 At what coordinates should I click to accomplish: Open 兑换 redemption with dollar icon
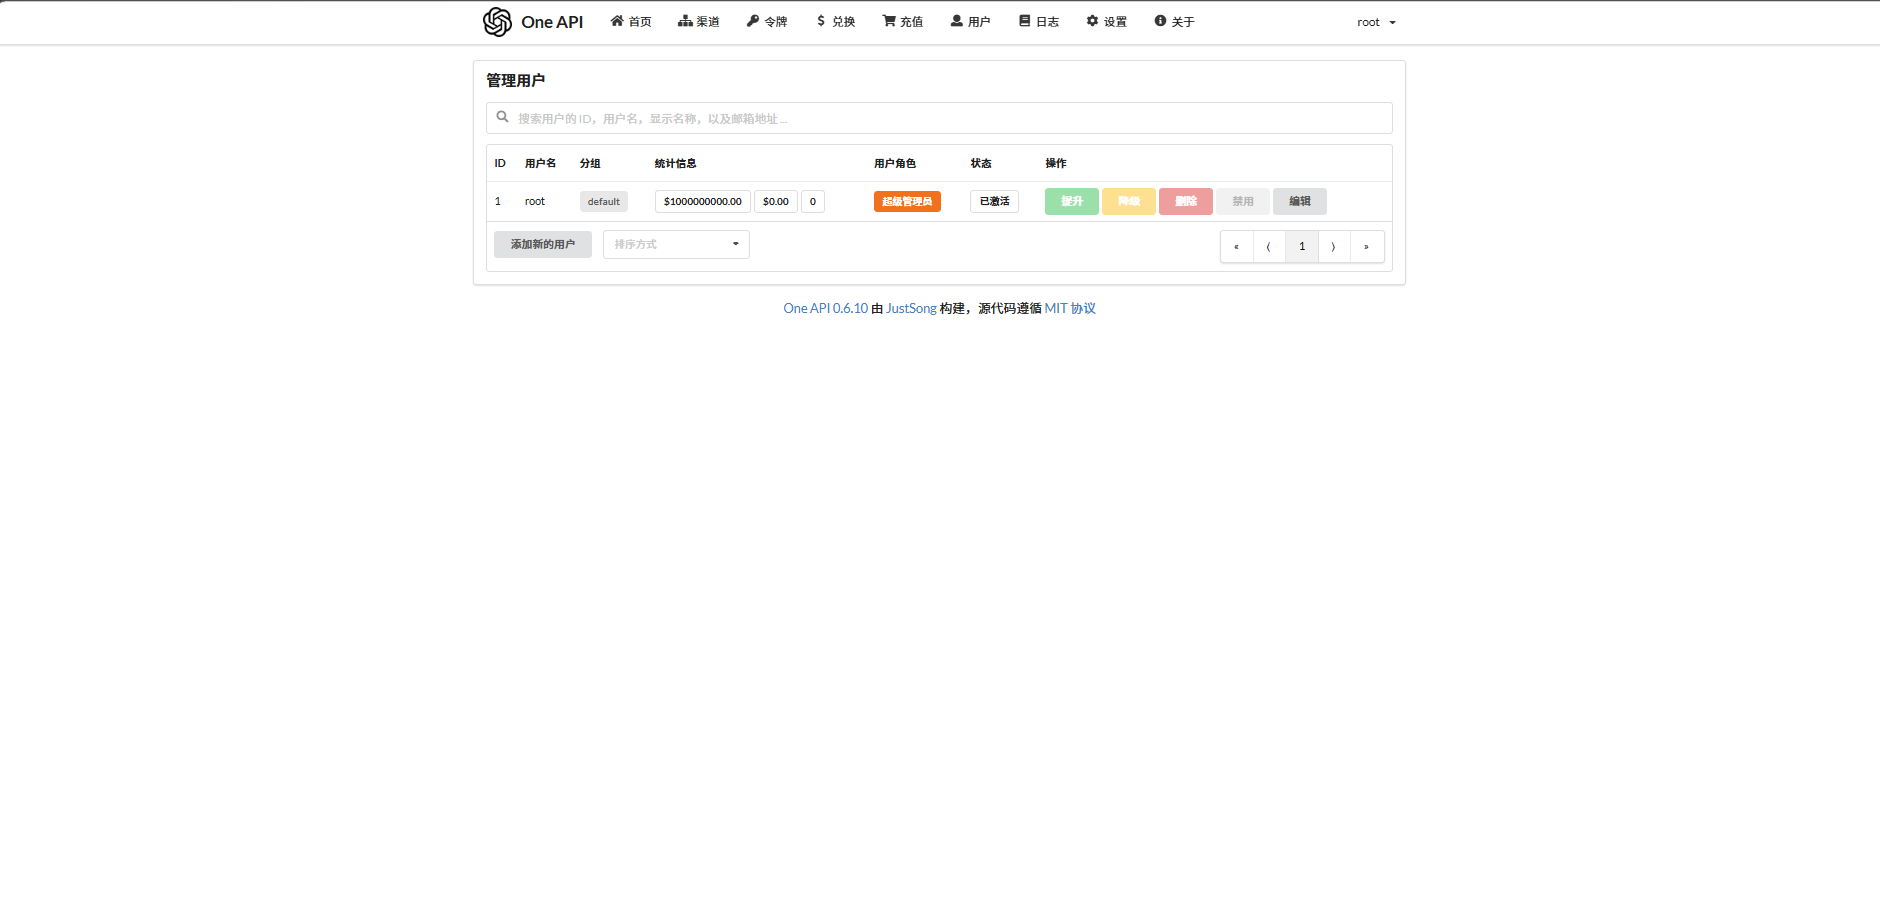tap(836, 22)
